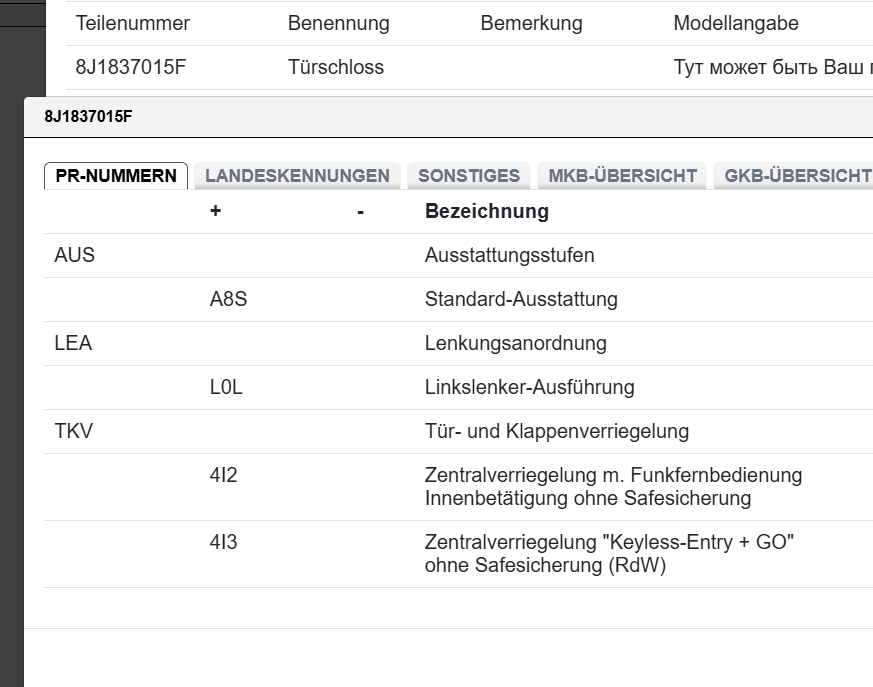Open the SONSTIGES tab
The image size is (873, 687).
468,176
